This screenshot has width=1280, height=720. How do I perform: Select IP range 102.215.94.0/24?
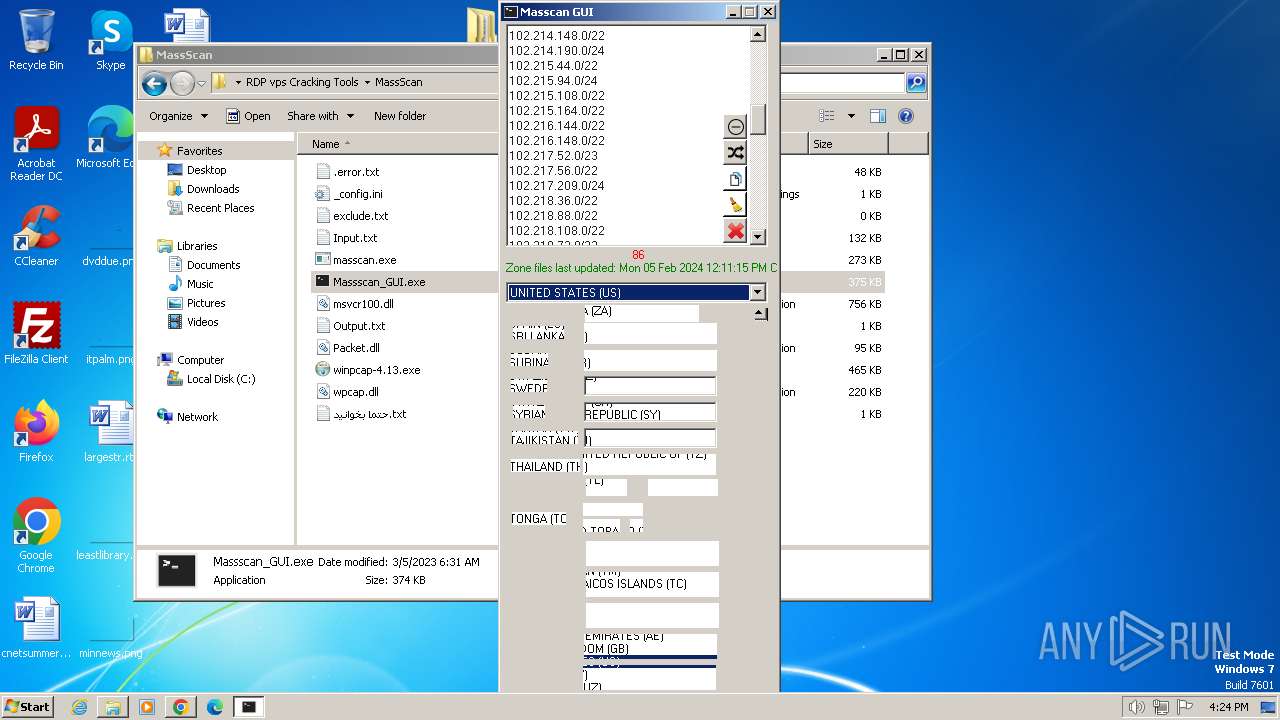553,80
